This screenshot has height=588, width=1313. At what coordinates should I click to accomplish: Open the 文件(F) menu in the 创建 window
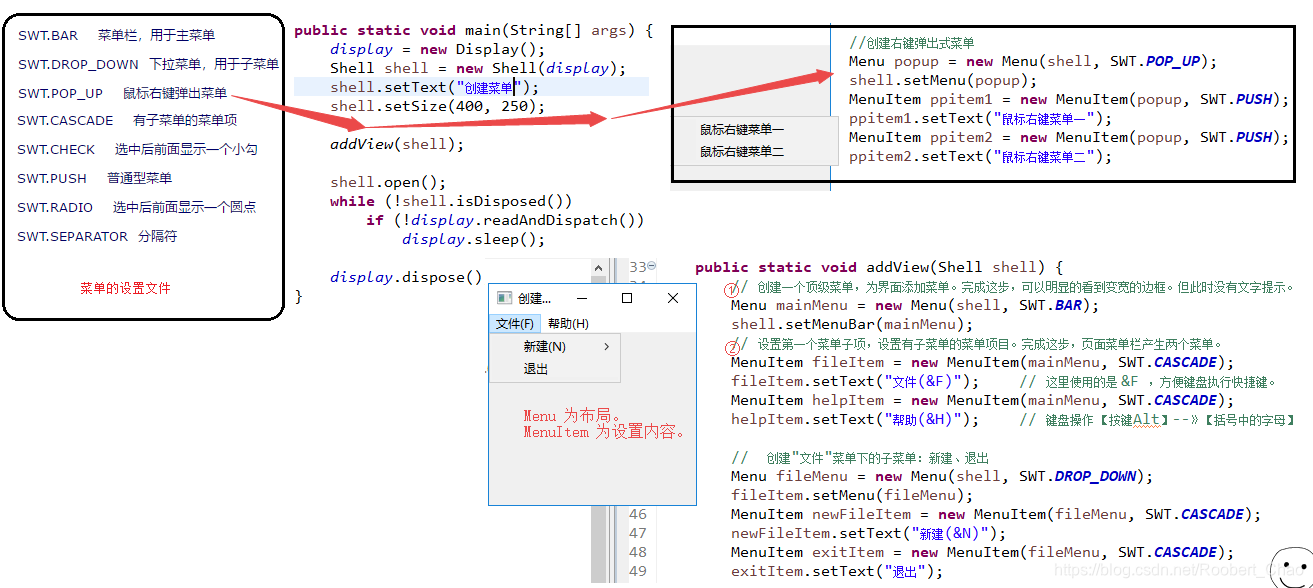tap(515, 324)
